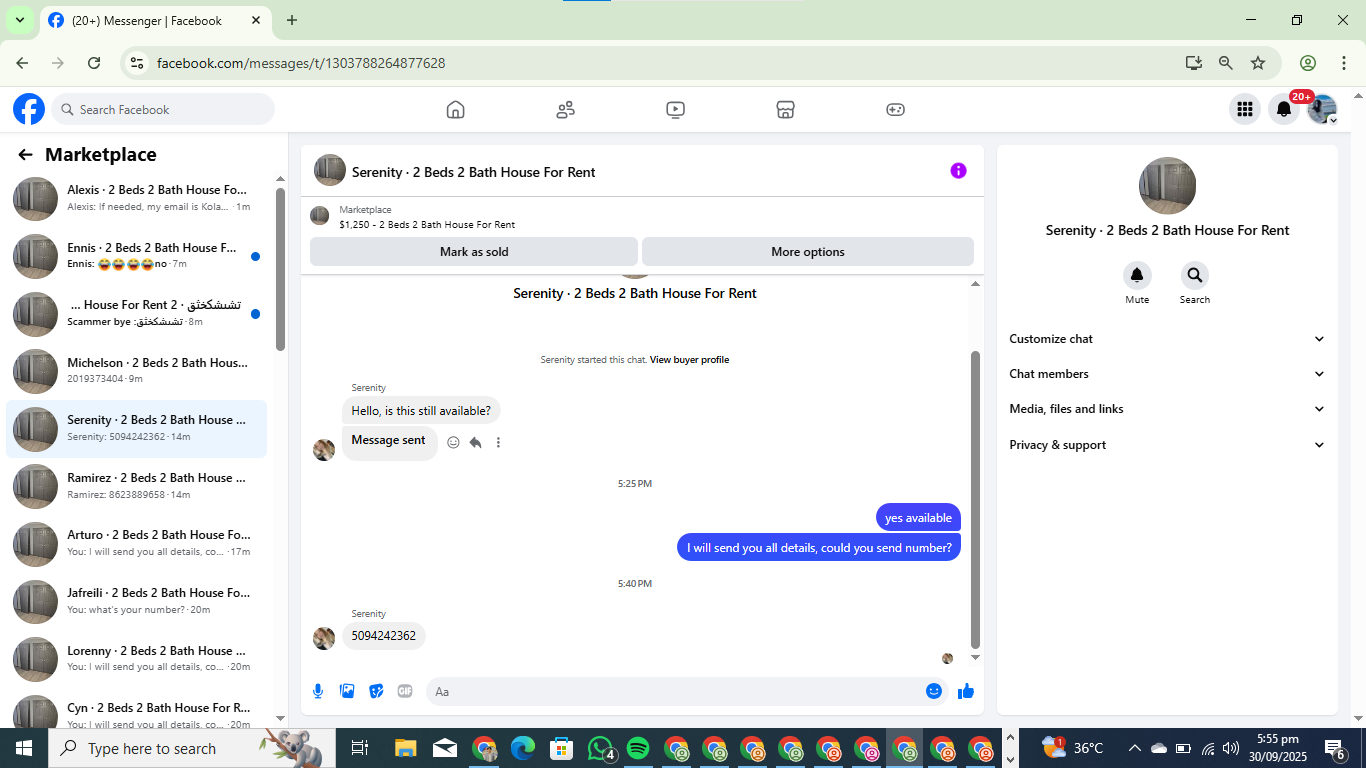The image size is (1366, 768).
Task: Click the Windows taskbar search box
Action: click(190, 748)
